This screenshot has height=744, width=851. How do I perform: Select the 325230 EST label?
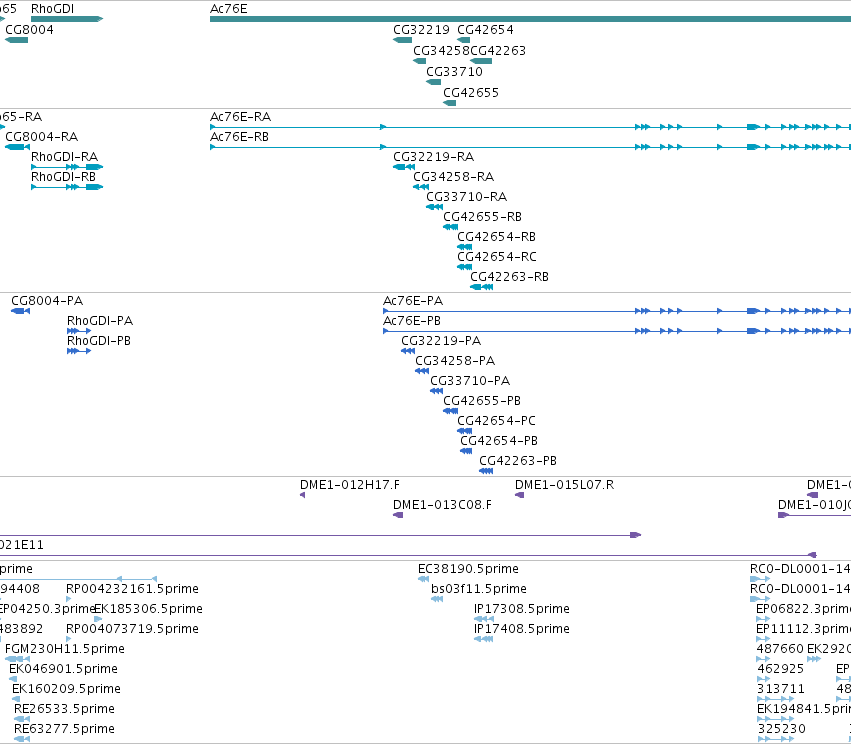[x=782, y=729]
